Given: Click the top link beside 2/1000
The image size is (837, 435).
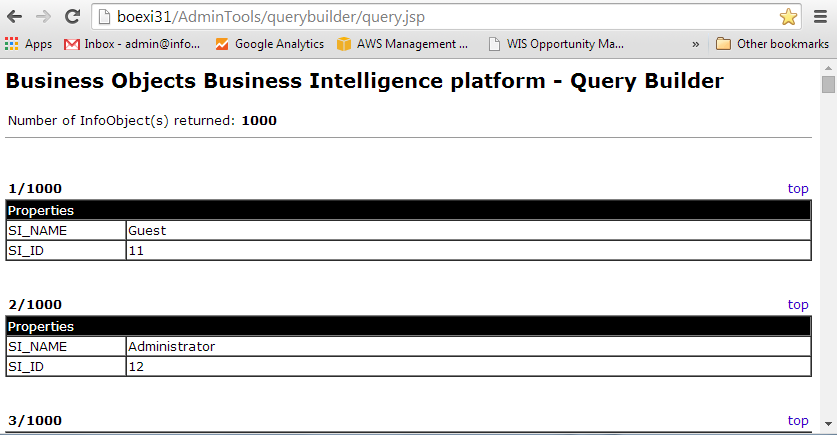Looking at the screenshot, I should (798, 304).
